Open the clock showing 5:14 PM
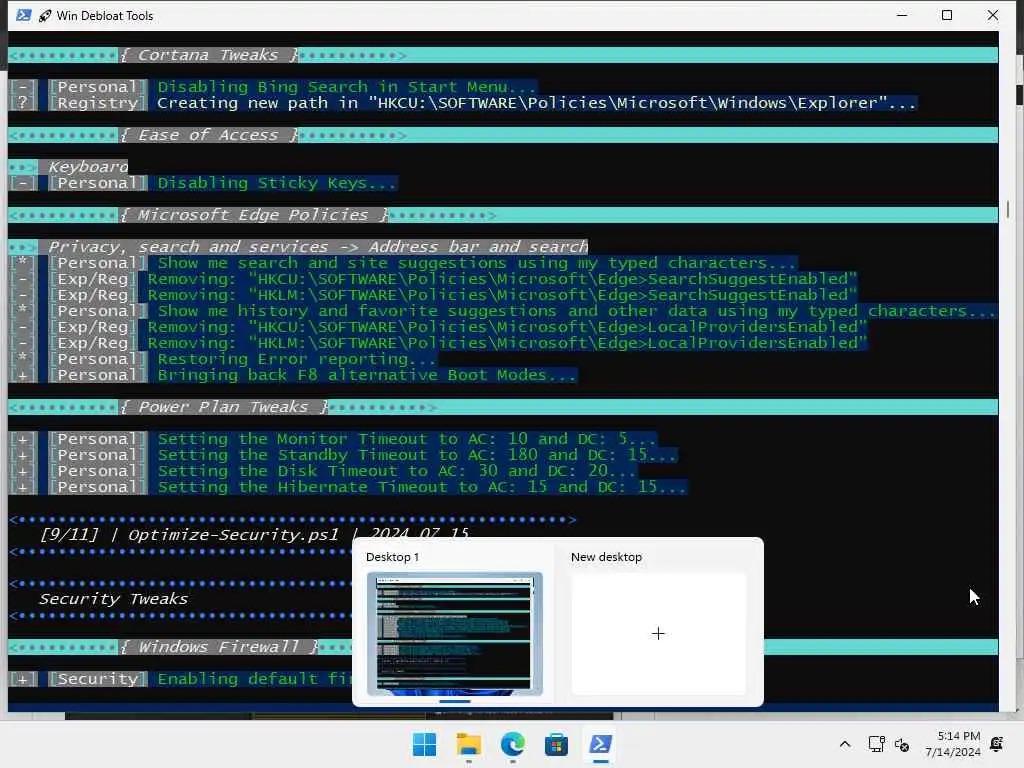1024x768 pixels. (x=953, y=744)
